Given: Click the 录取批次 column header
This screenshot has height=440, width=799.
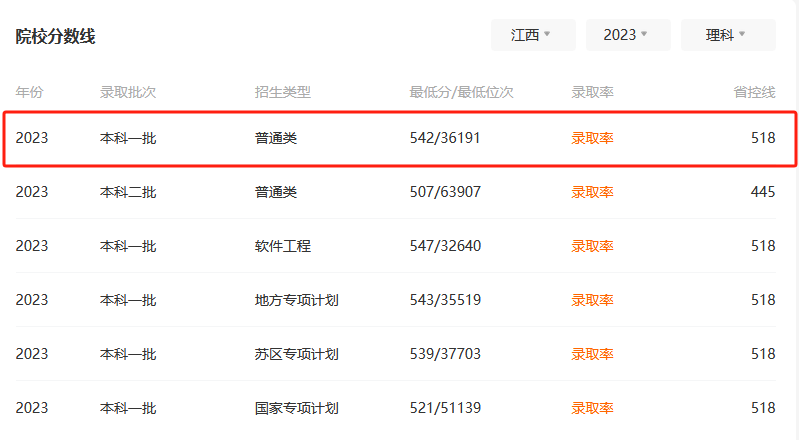Looking at the screenshot, I should tap(128, 92).
